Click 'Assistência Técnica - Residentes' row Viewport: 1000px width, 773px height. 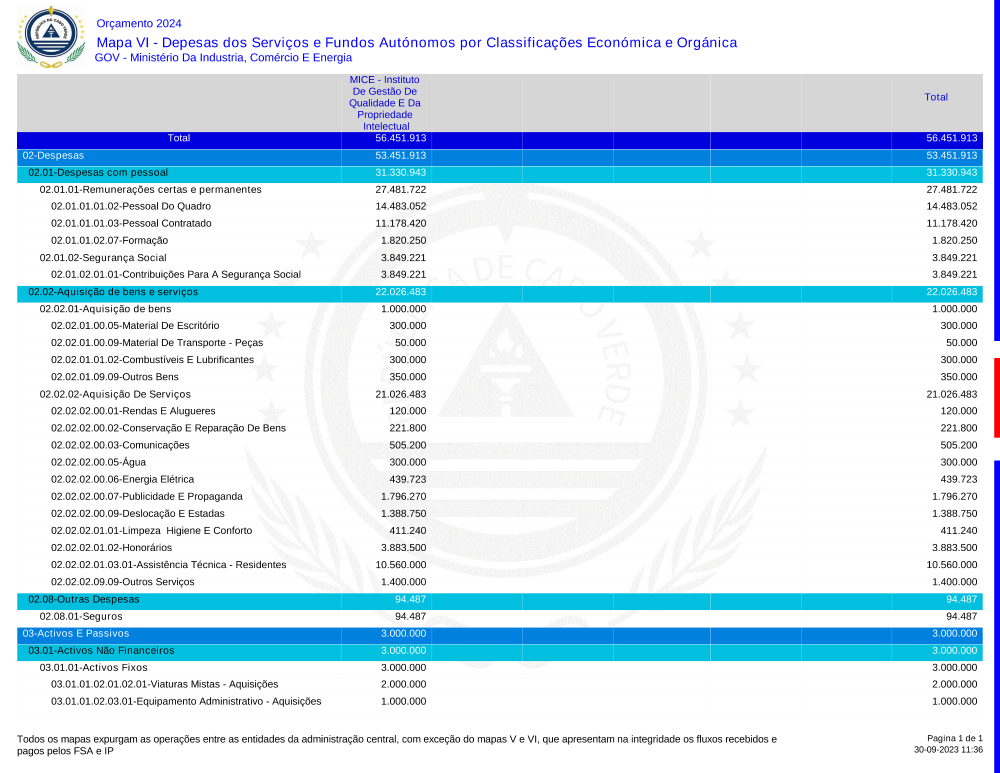[x=168, y=565]
